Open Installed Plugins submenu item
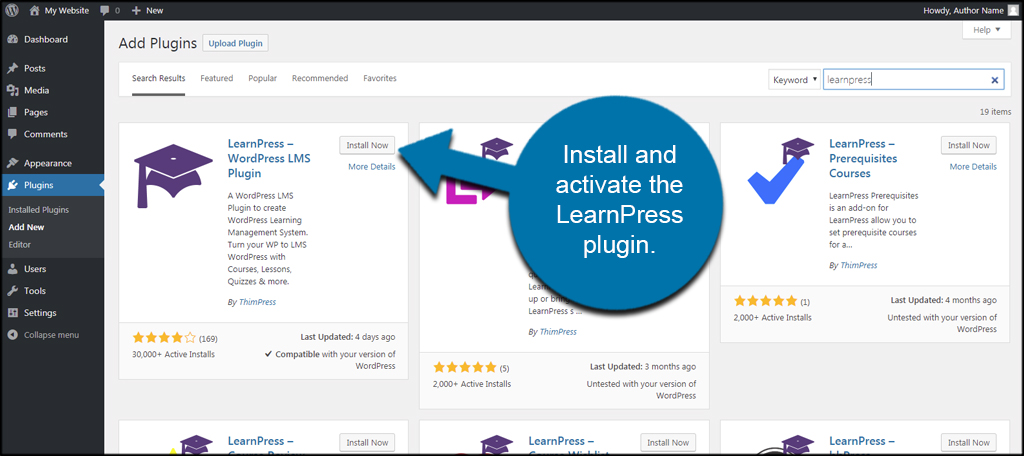The height and width of the screenshot is (456, 1024). click(x=39, y=210)
